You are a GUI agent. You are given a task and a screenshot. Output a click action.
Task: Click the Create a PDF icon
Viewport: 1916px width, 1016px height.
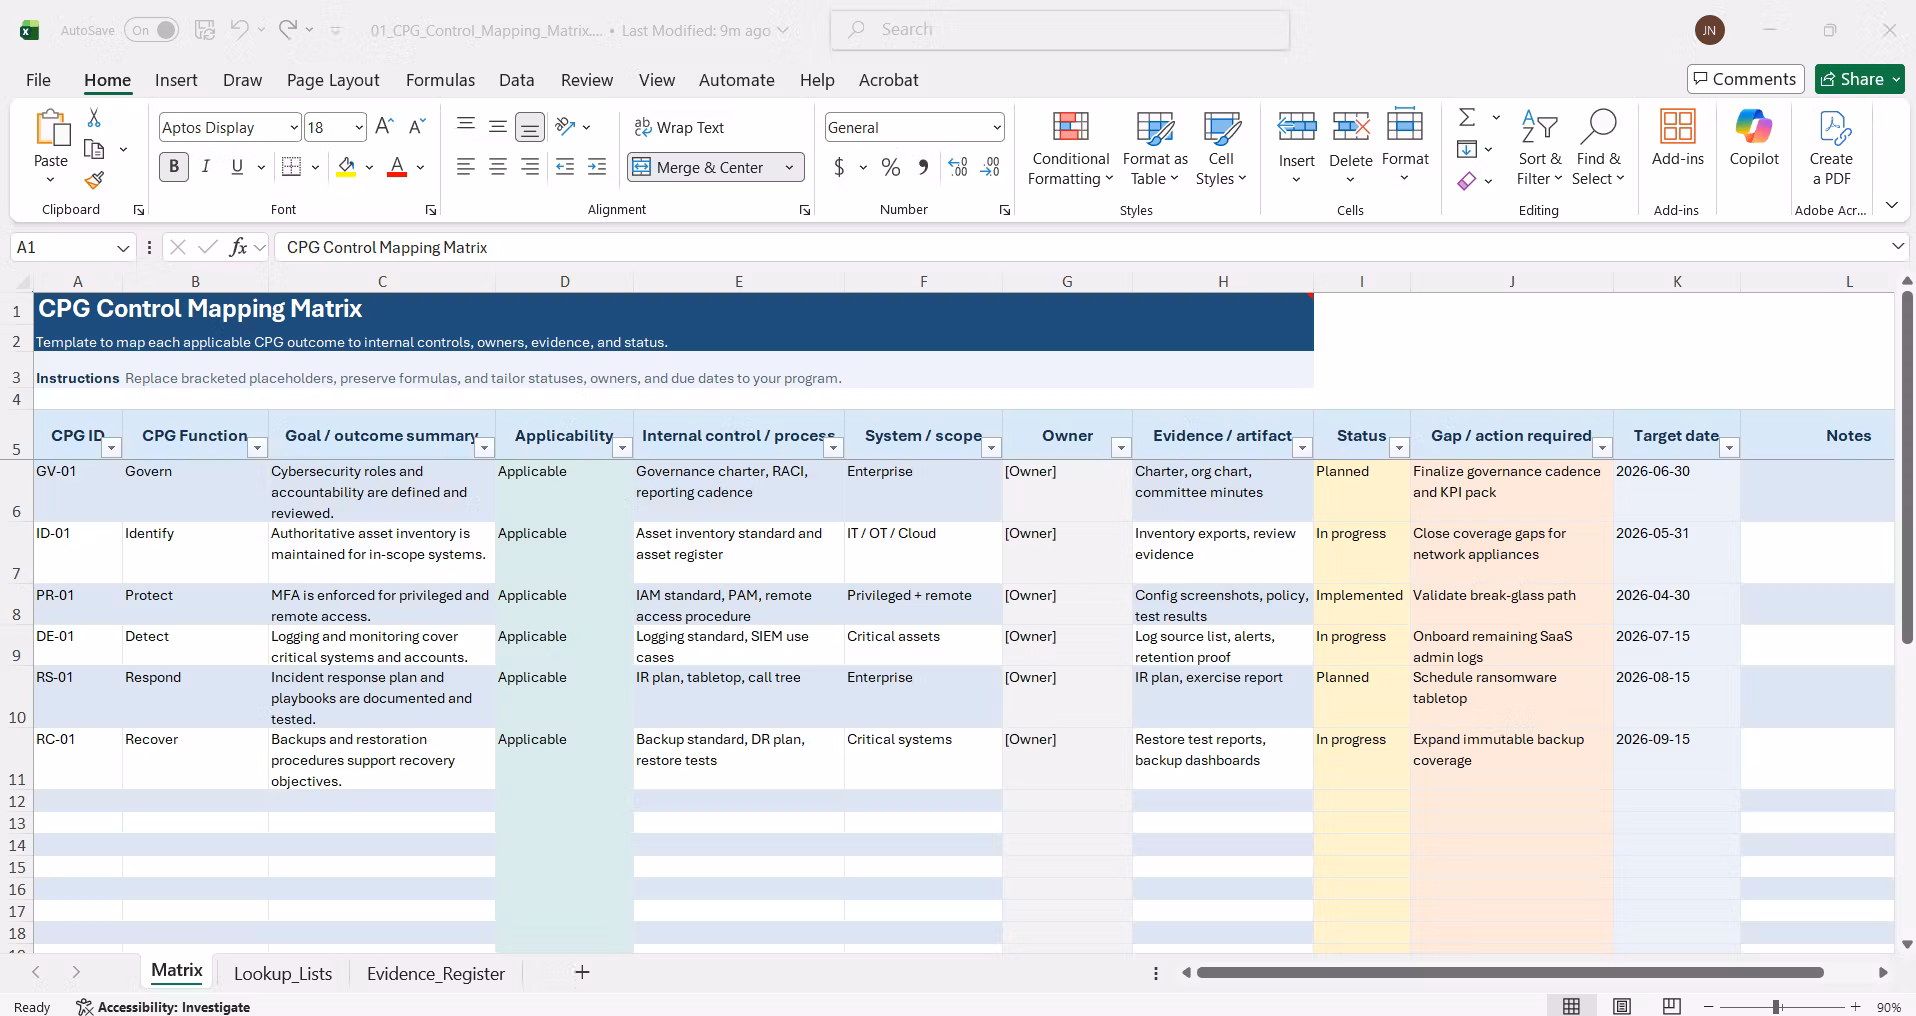click(x=1831, y=148)
